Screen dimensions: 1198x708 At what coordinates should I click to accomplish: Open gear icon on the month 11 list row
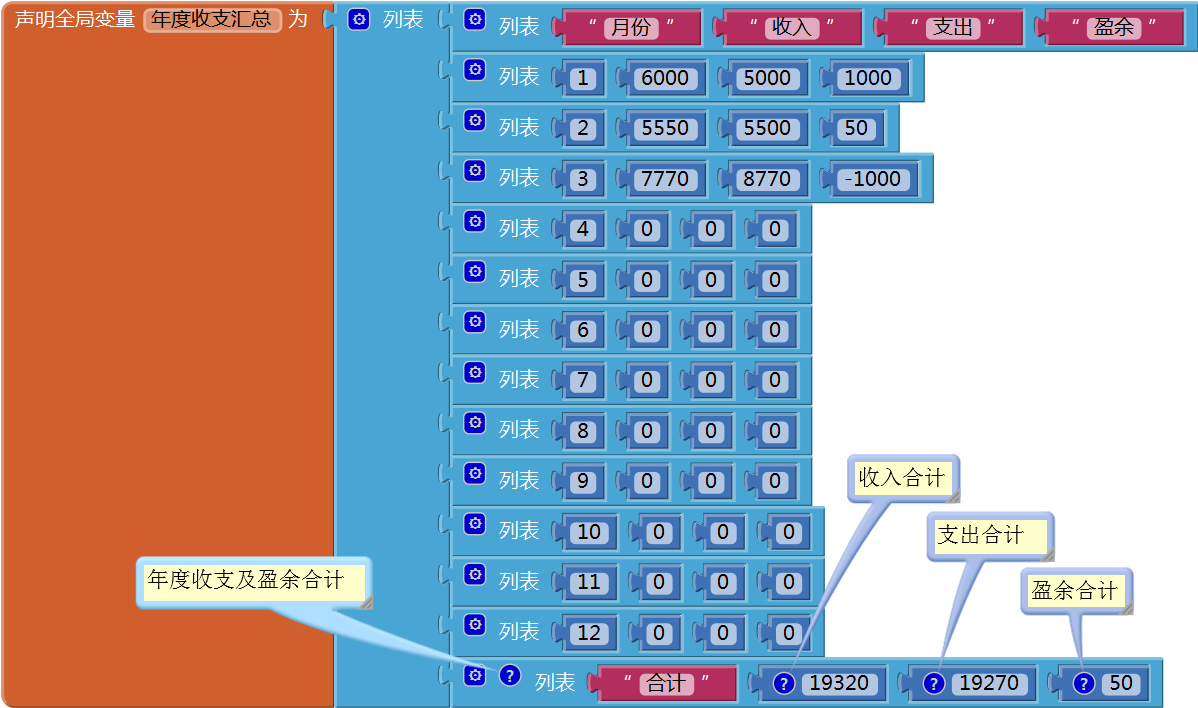tap(475, 574)
